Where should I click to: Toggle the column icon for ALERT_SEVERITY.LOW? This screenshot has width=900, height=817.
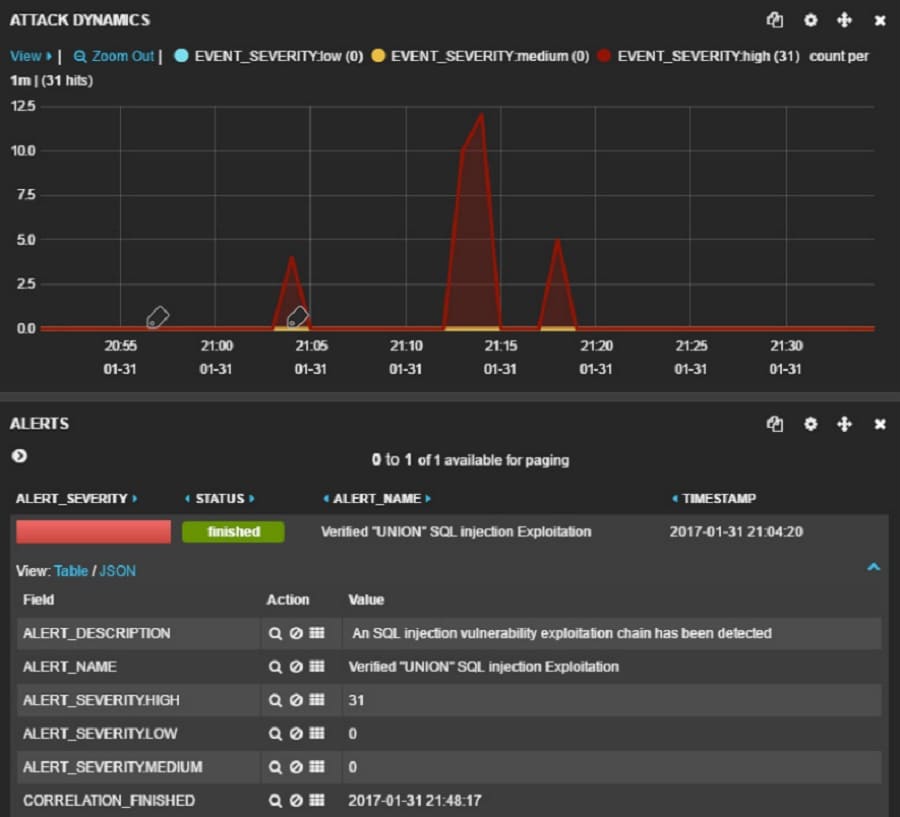317,733
